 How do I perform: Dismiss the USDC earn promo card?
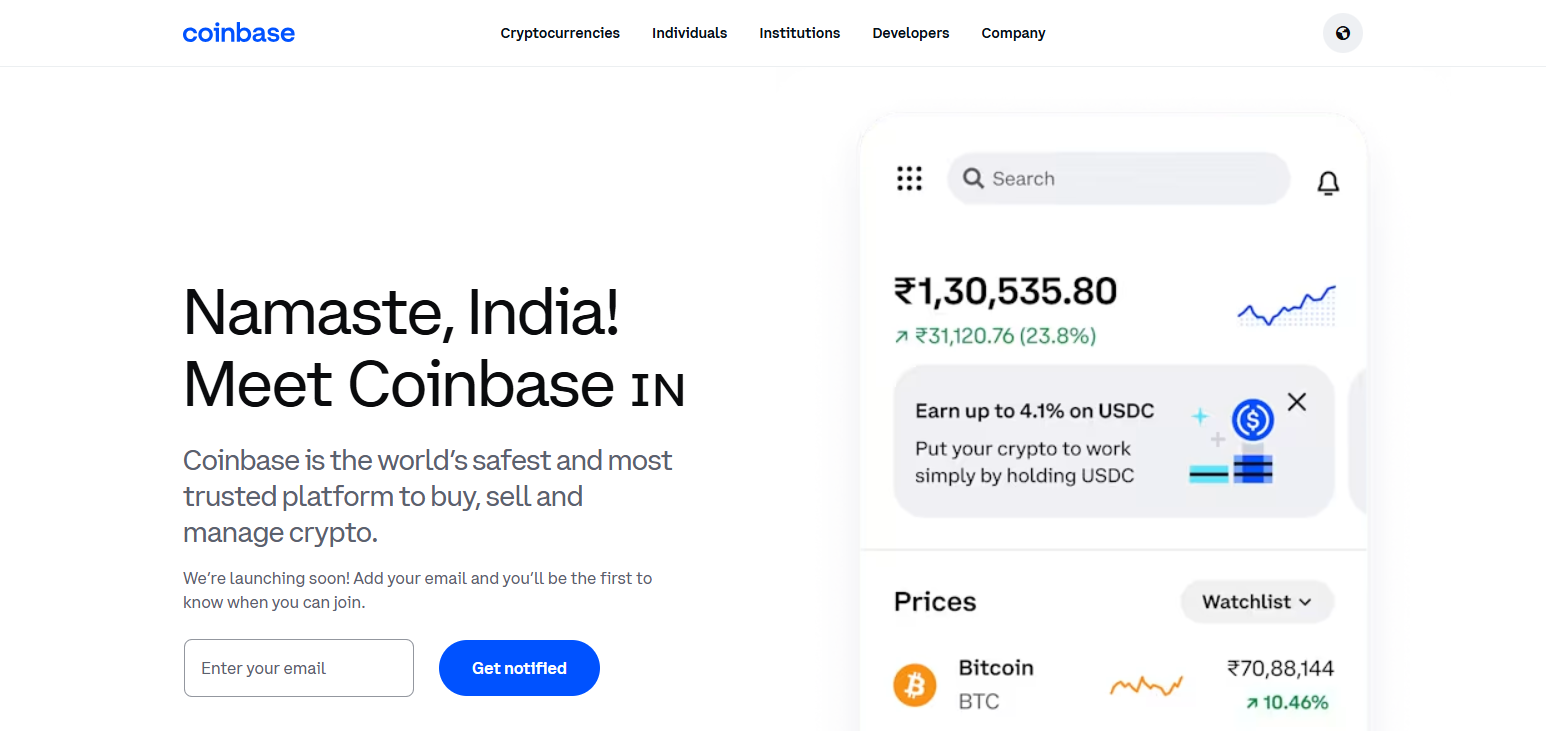click(x=1297, y=402)
